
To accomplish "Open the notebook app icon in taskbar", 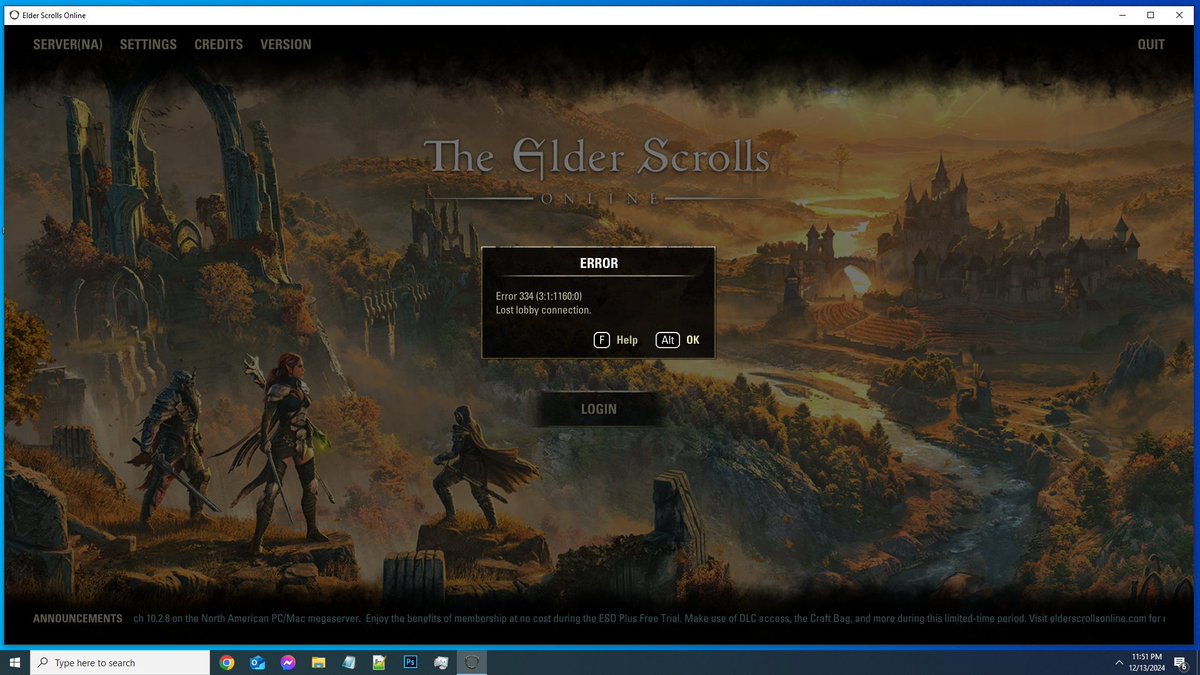I will pyautogui.click(x=348, y=662).
